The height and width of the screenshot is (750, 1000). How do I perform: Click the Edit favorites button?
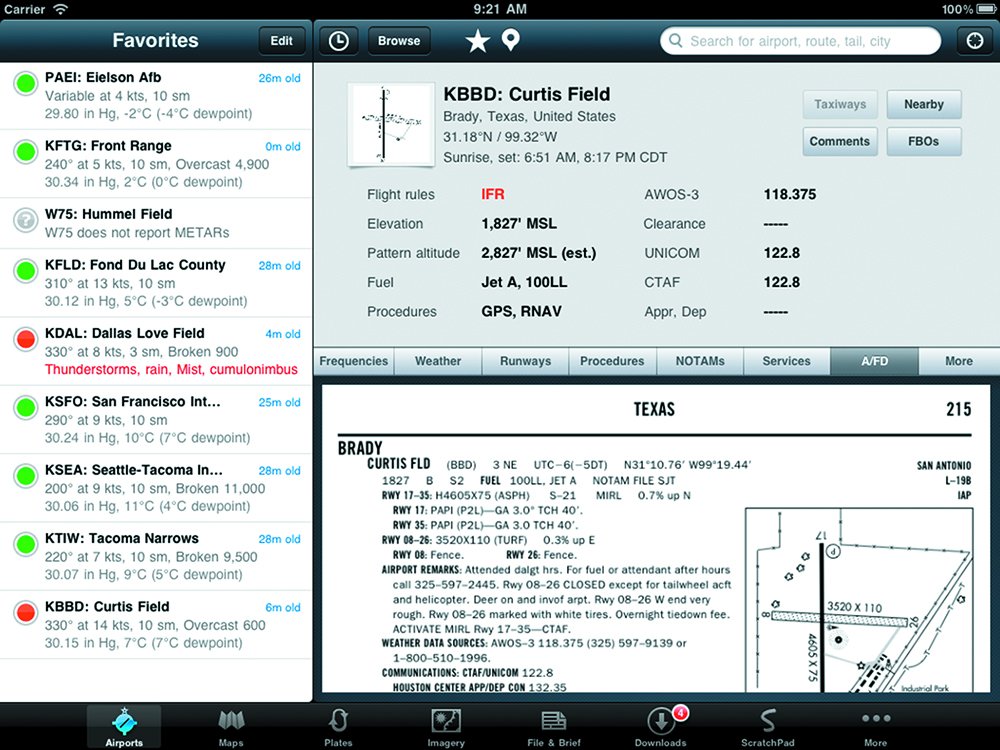pos(282,41)
